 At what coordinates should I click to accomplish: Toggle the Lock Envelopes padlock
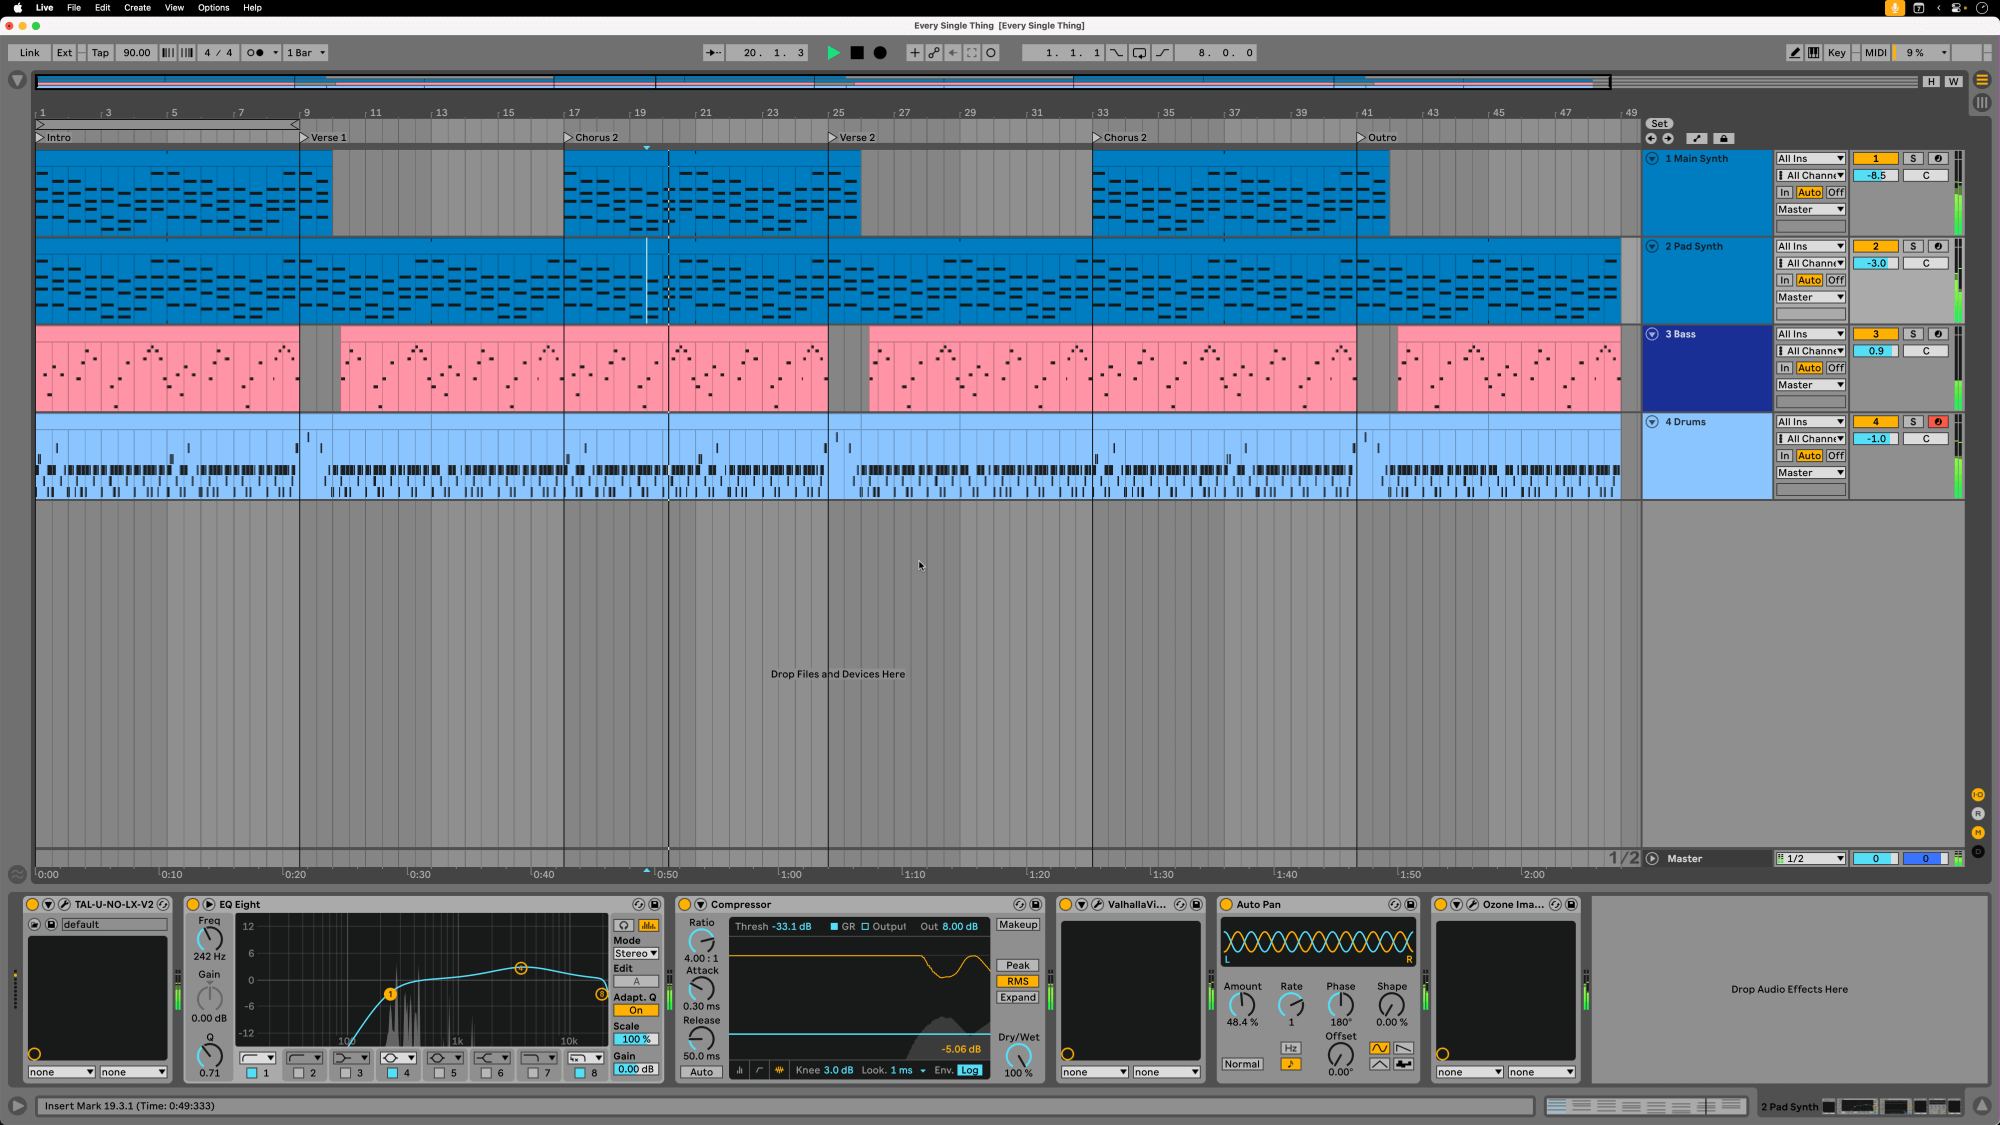[1723, 139]
